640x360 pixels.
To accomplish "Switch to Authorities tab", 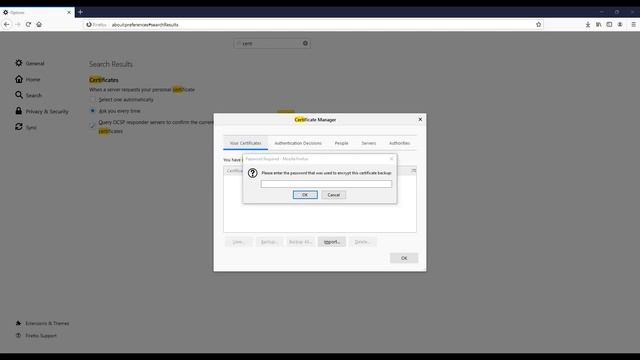I will coord(399,143).
